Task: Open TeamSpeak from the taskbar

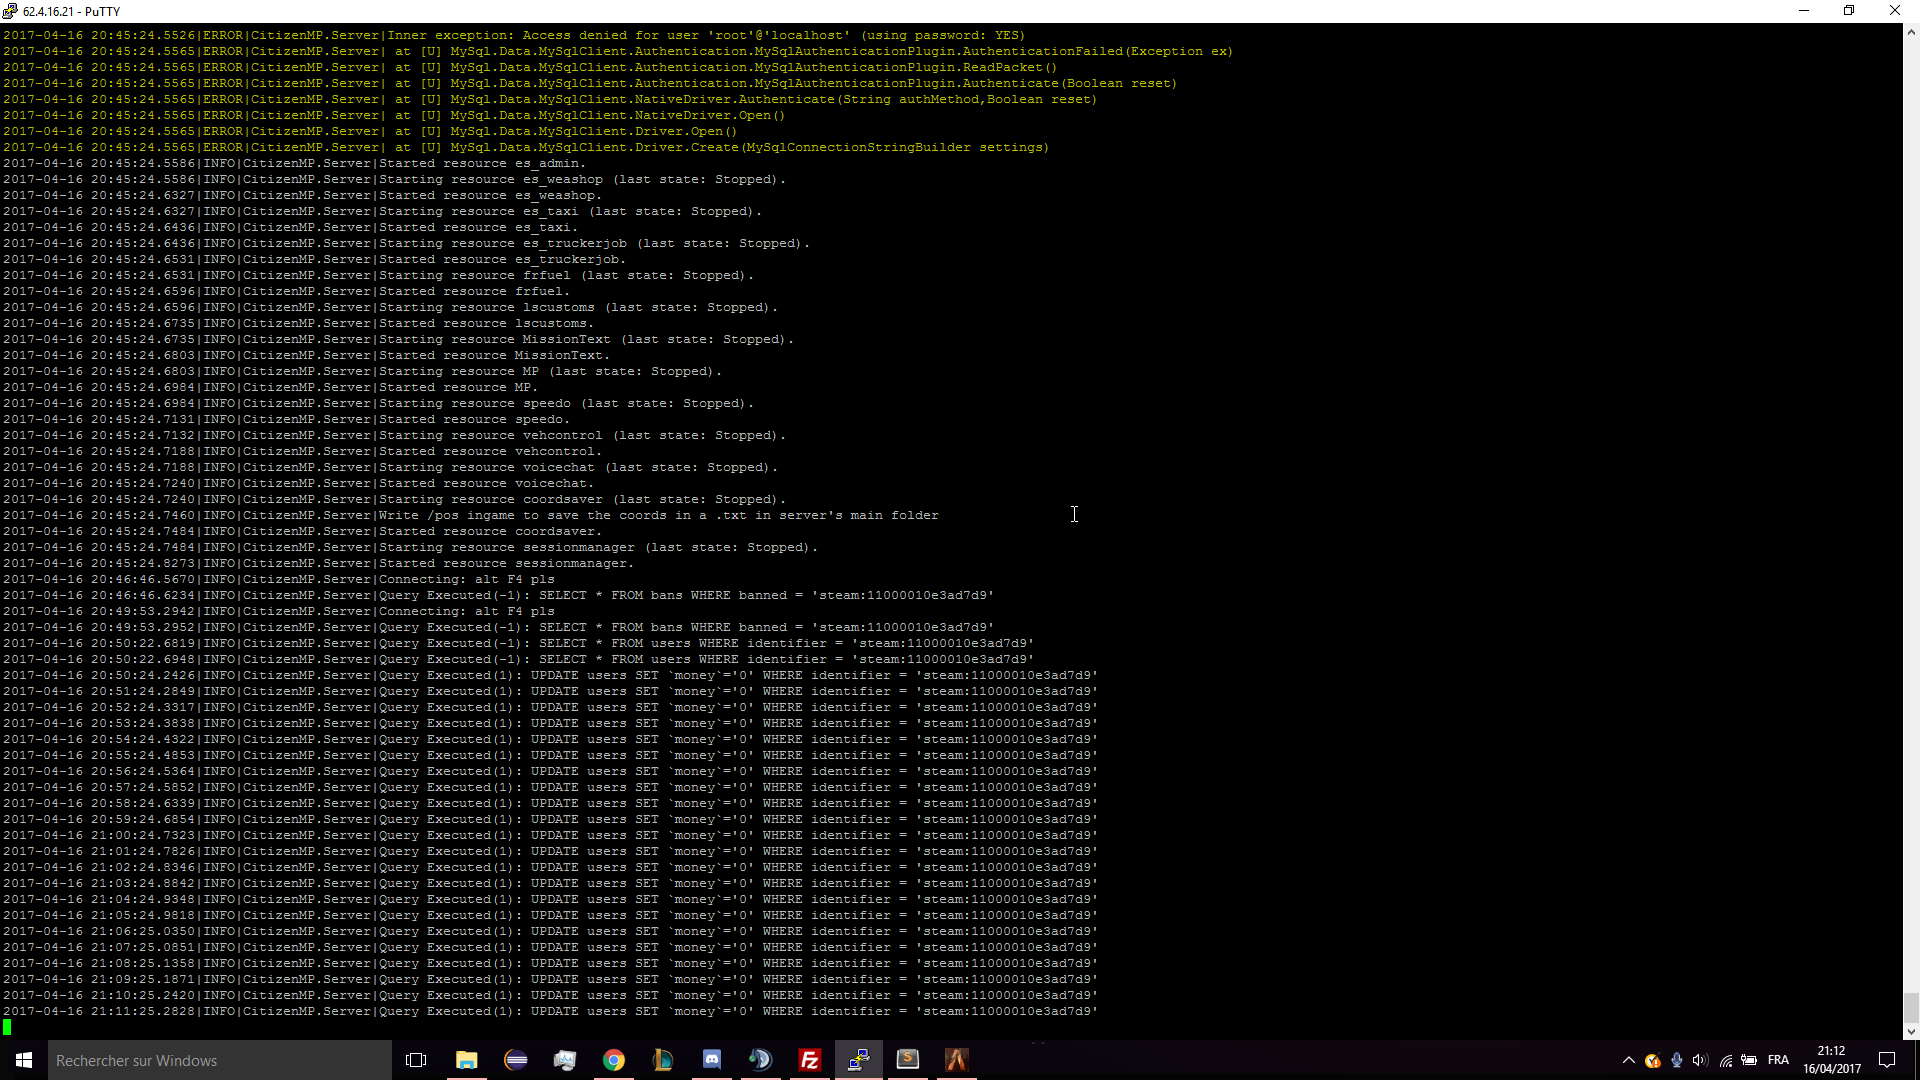Action: 760,1060
